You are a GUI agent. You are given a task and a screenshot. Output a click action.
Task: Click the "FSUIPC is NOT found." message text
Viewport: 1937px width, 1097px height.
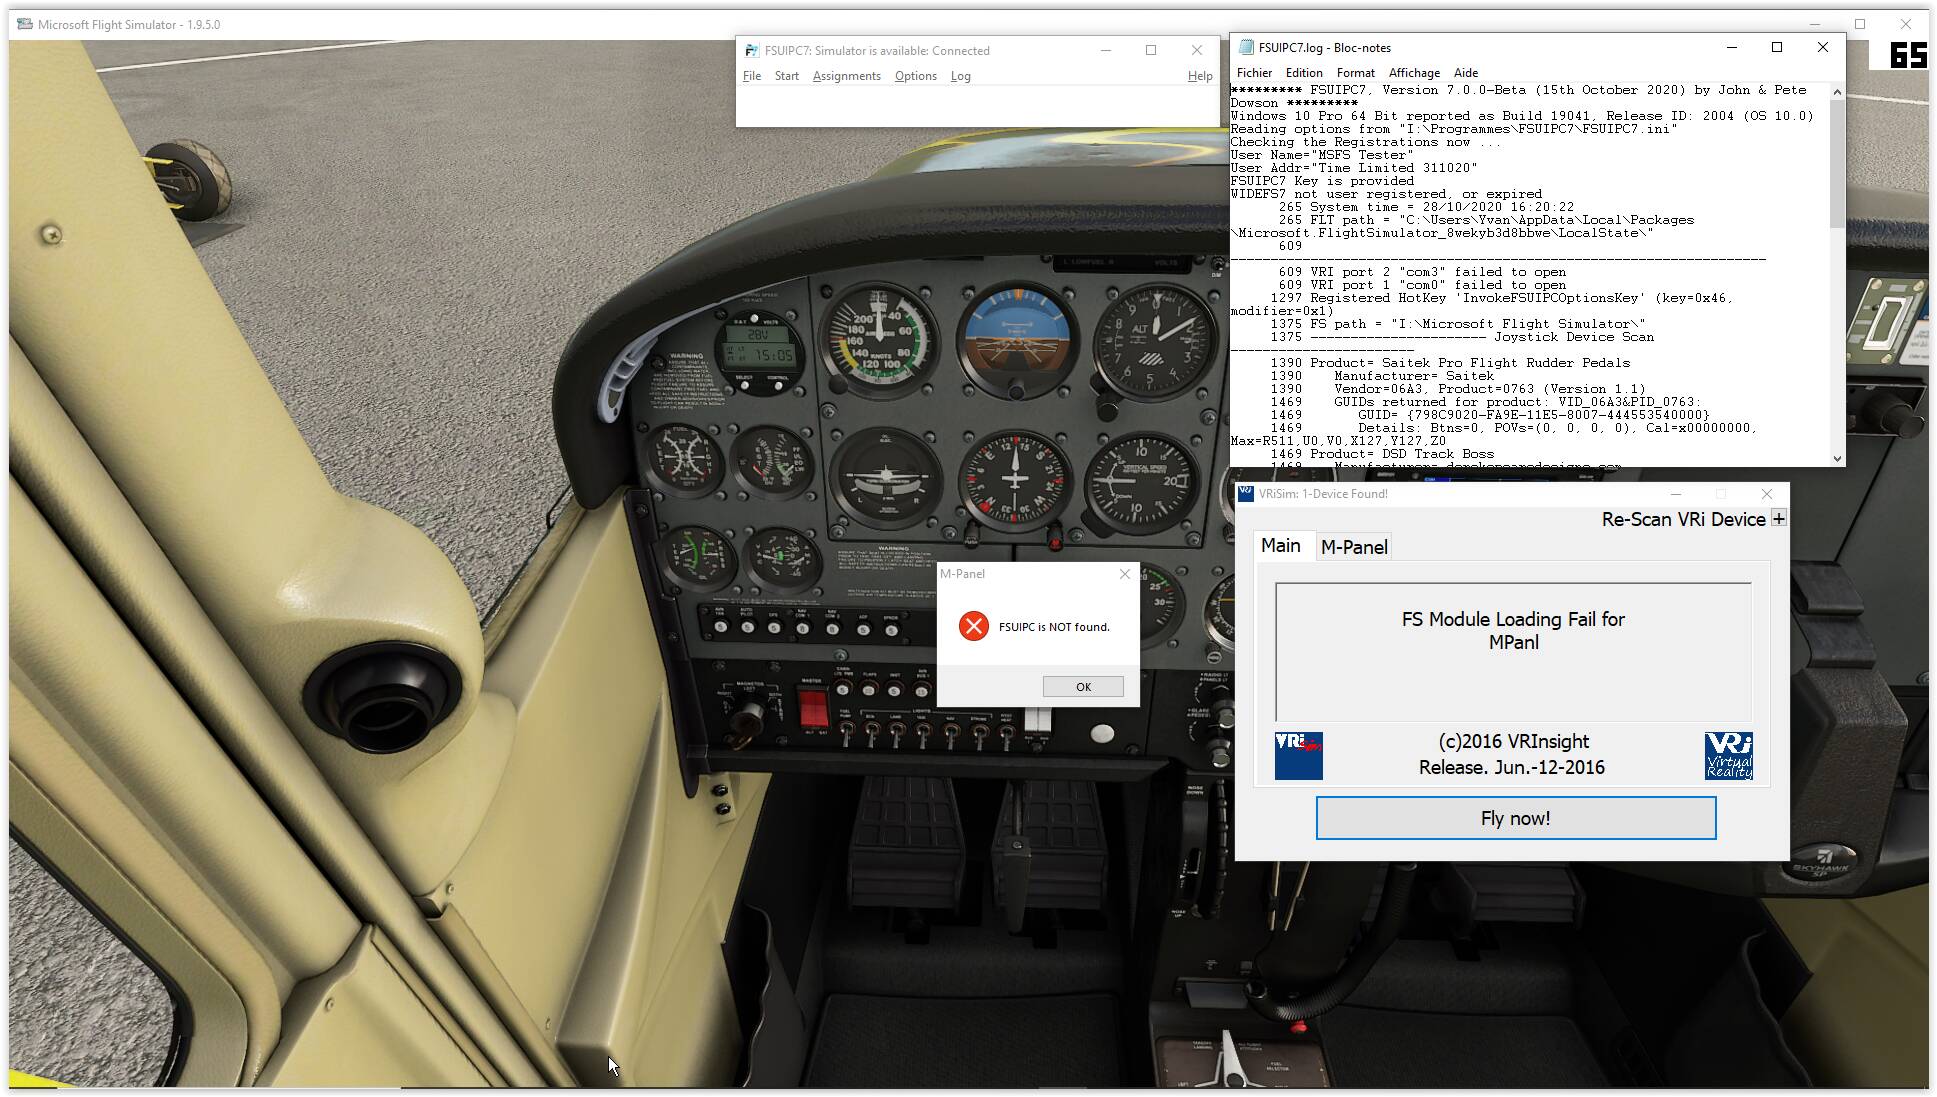1054,627
